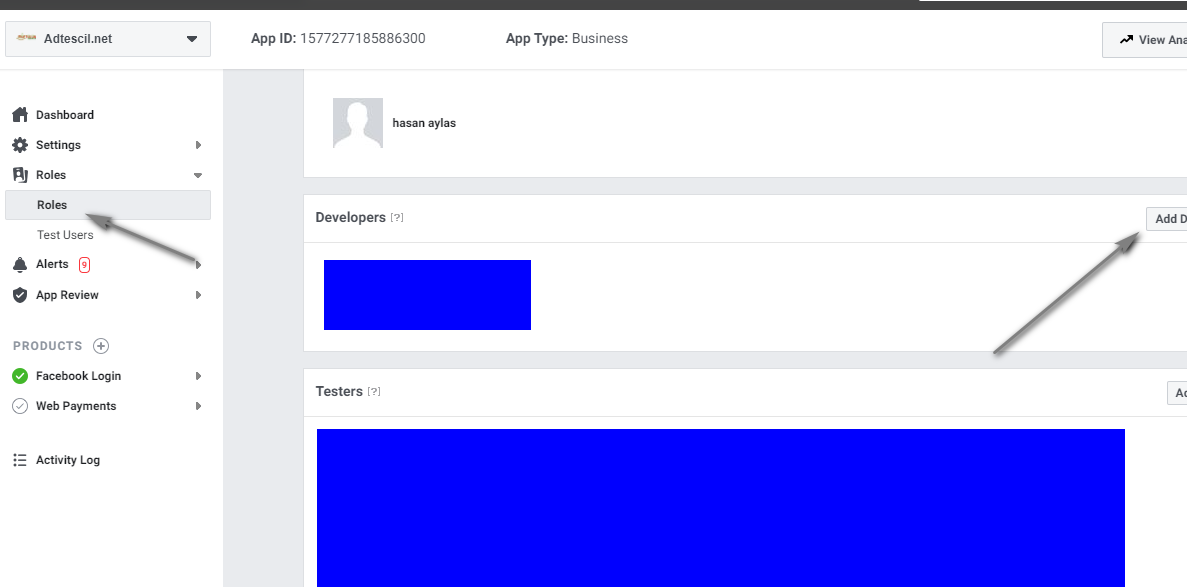The height and width of the screenshot is (587, 1187).
Task: Click the Developers section heading
Action: point(350,217)
